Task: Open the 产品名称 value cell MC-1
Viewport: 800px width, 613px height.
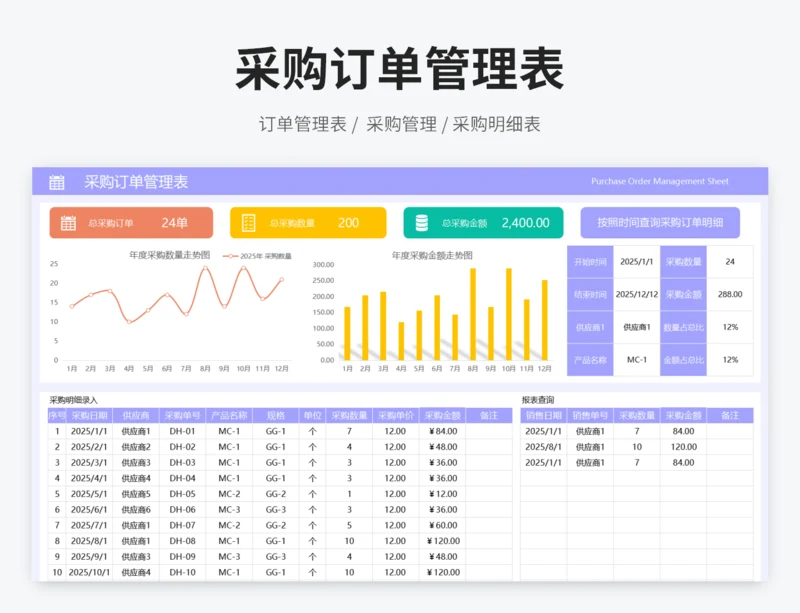Action: pos(636,360)
